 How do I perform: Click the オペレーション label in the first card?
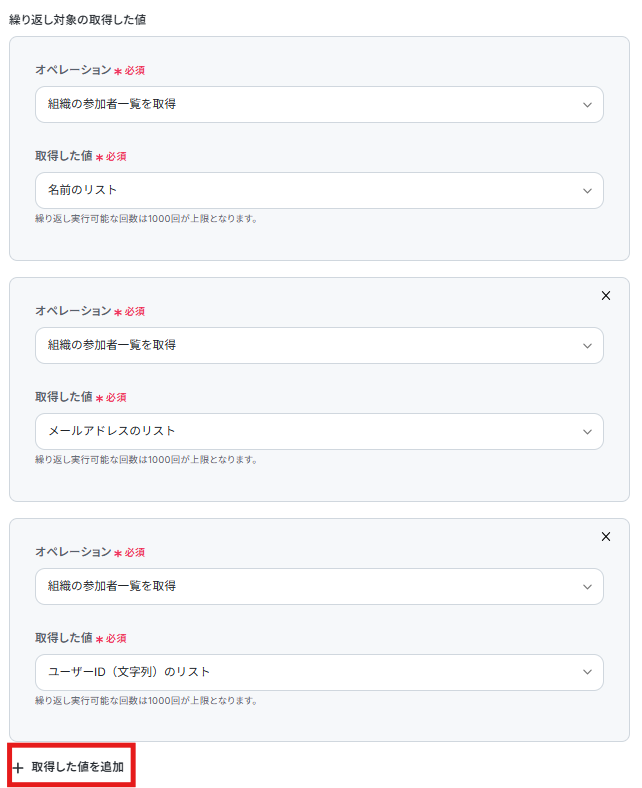[73, 71]
